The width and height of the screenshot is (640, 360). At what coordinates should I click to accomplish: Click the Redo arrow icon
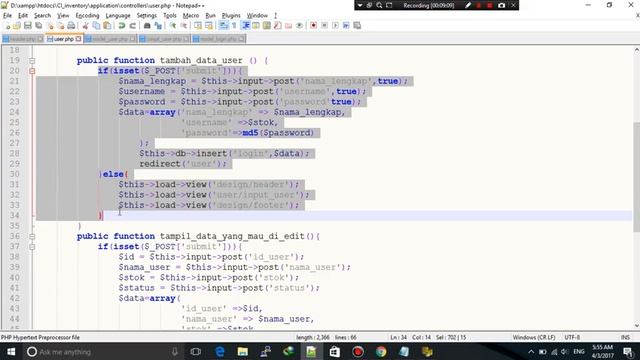point(132,26)
